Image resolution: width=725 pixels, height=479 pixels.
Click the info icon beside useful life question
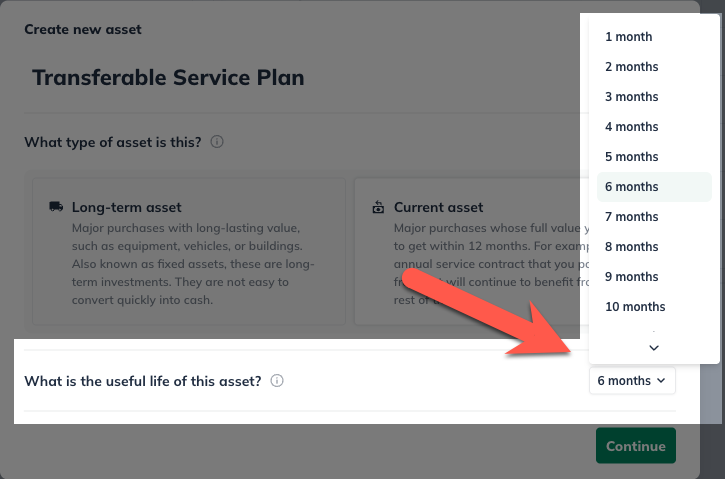[x=278, y=381]
